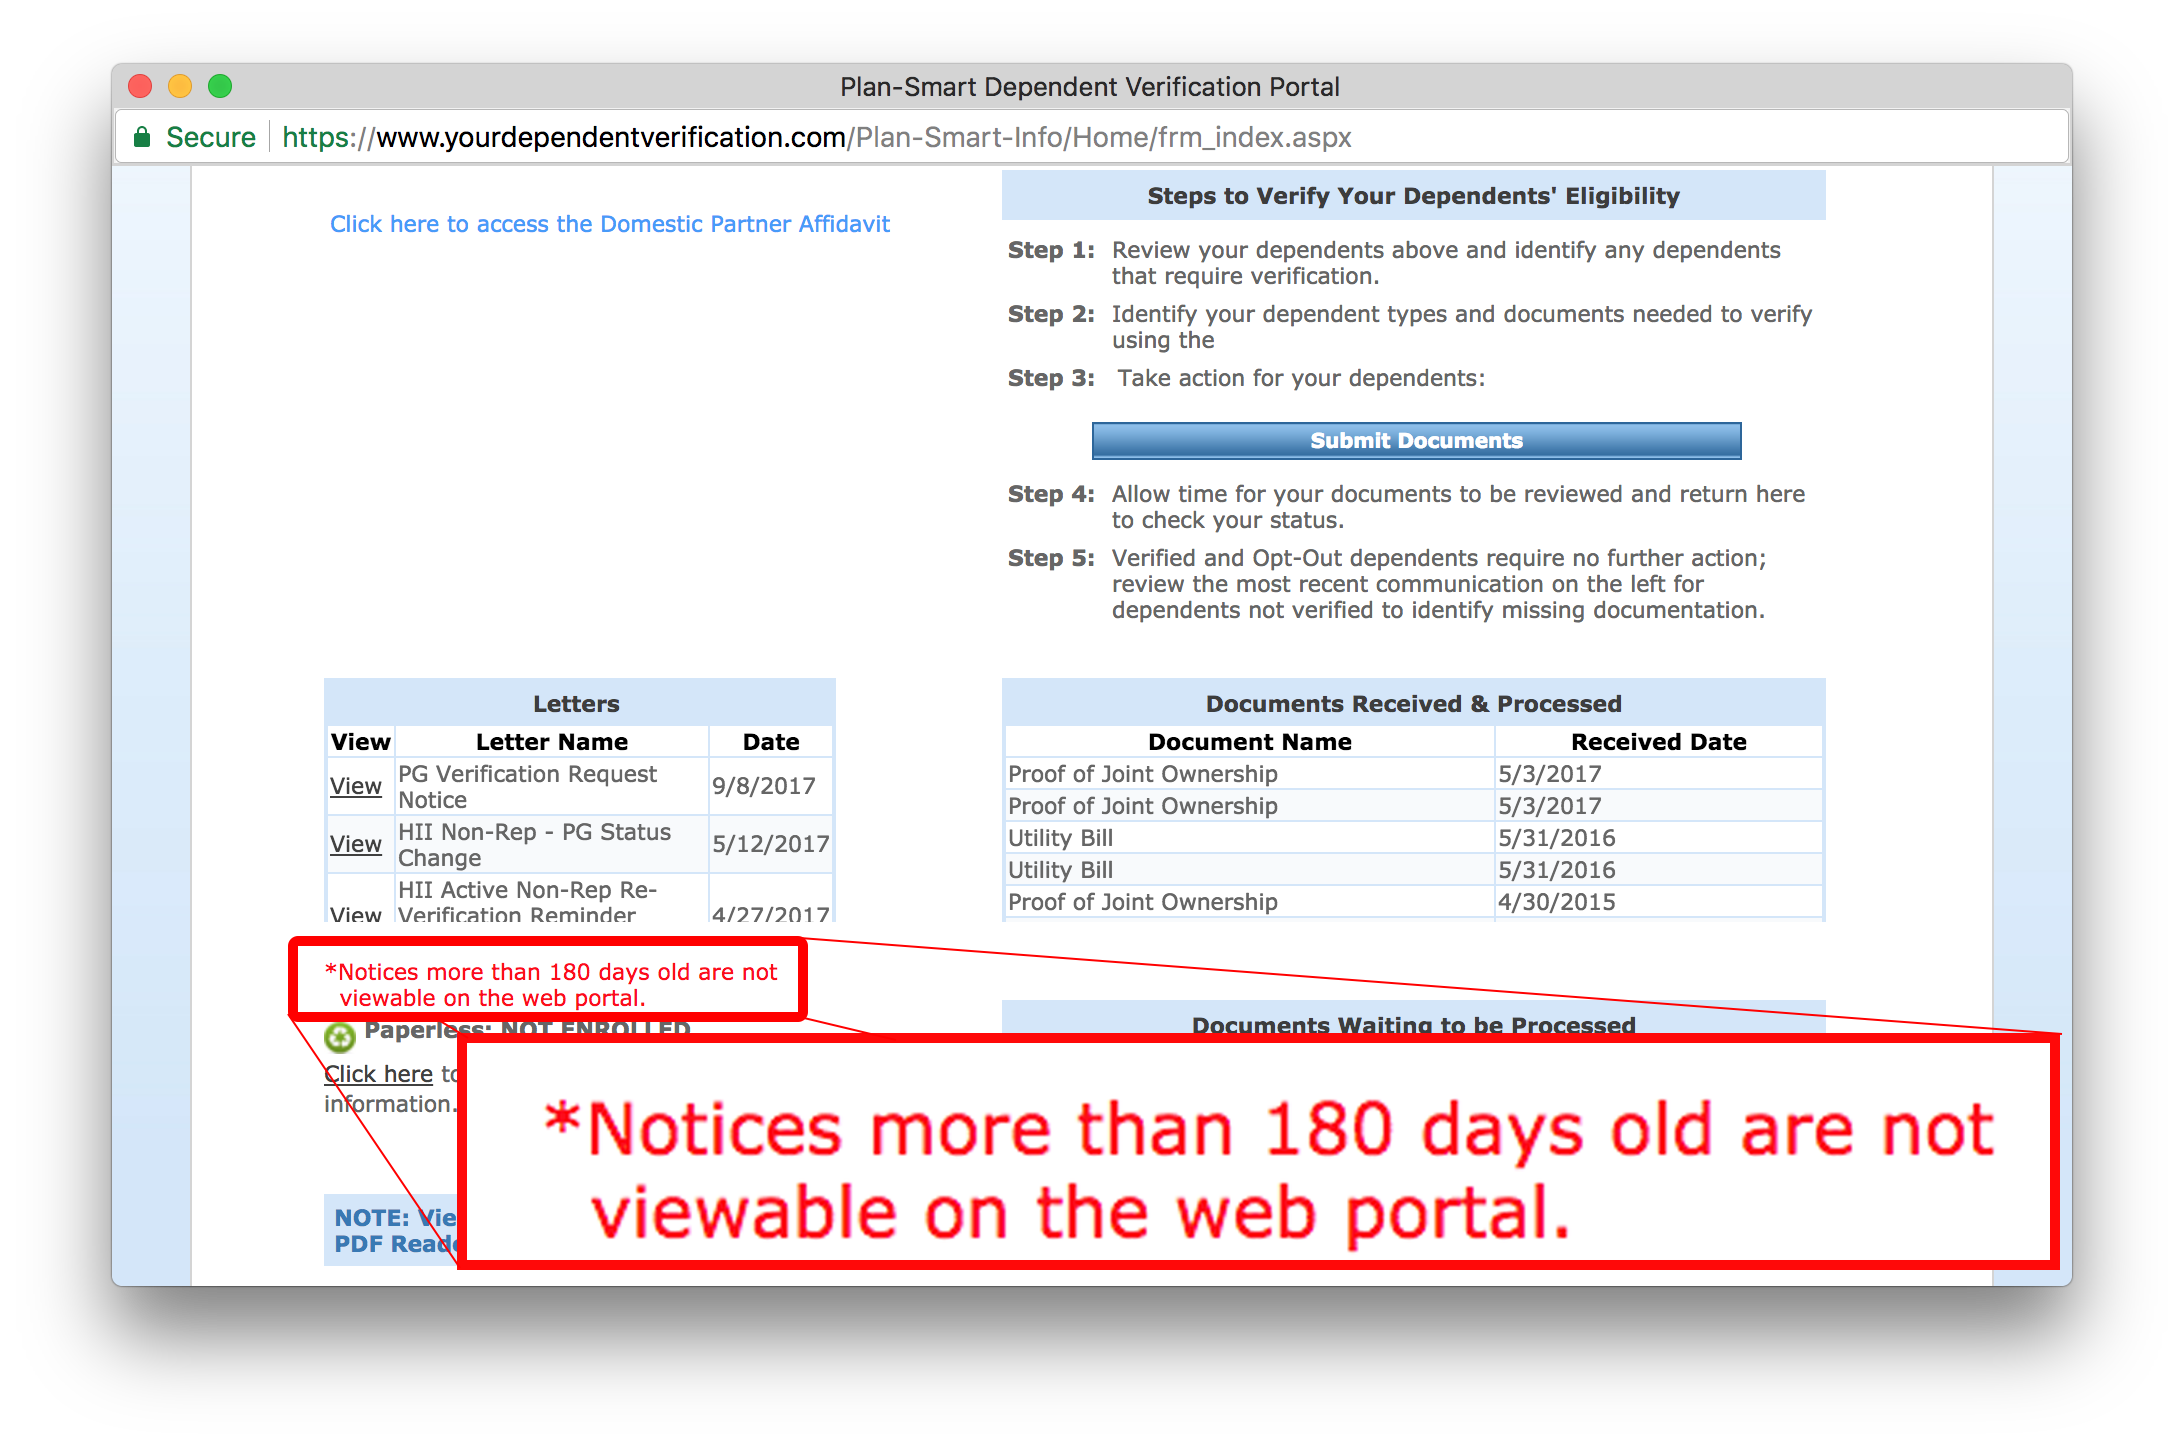
Task: Click the yellow minimize window button
Action: click(180, 86)
